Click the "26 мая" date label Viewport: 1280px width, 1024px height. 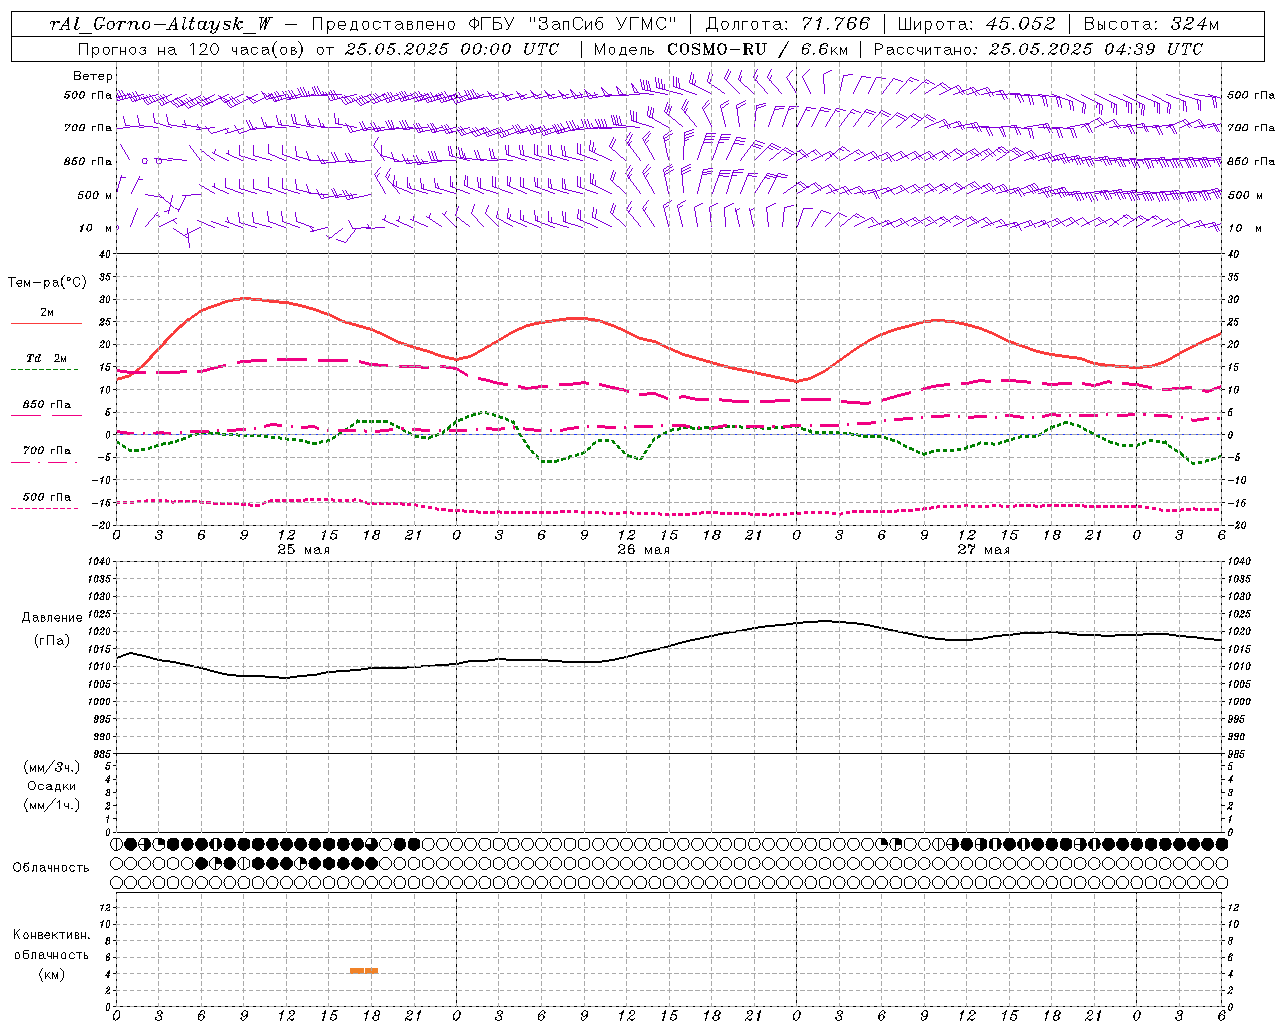[x=644, y=550]
